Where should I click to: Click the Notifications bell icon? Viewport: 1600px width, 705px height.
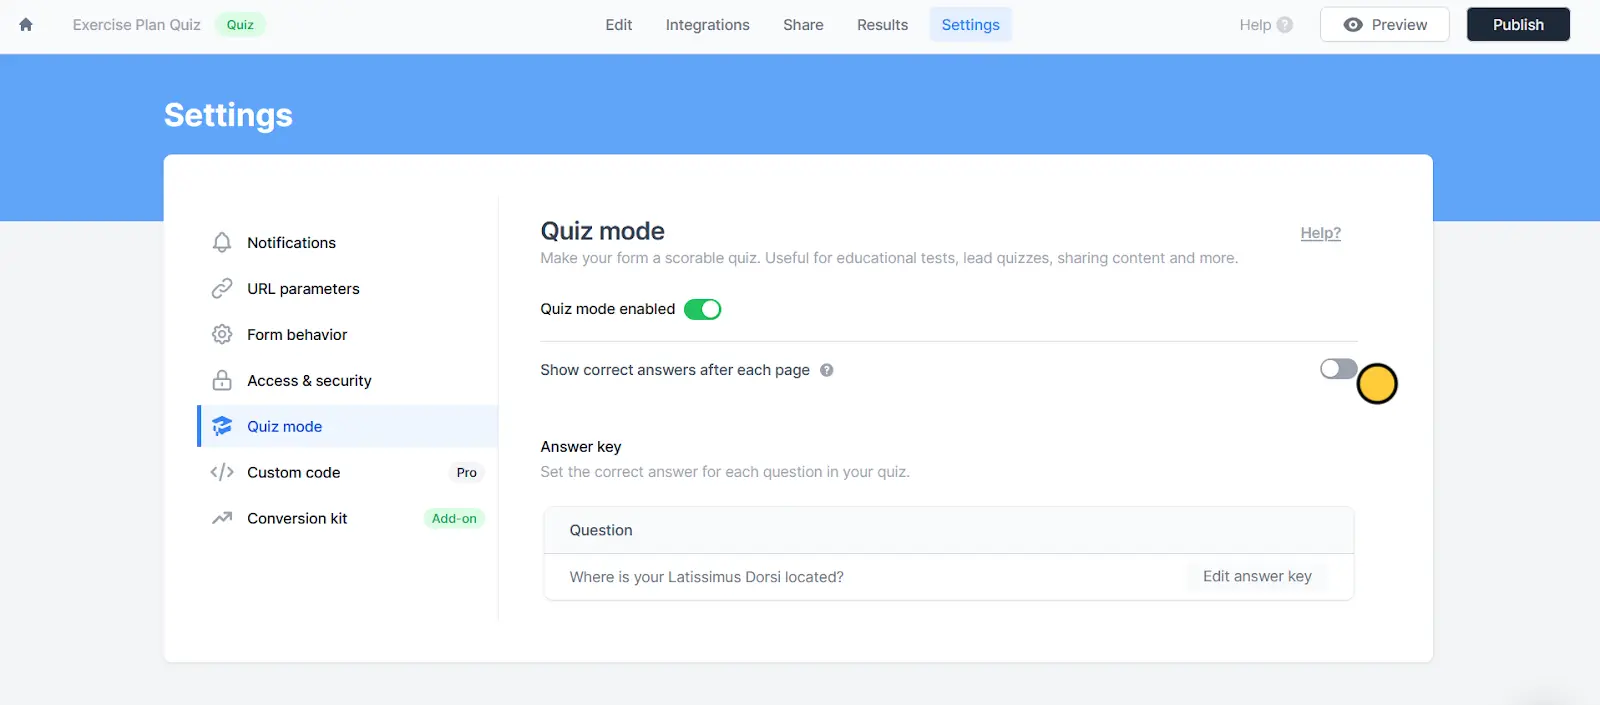(222, 243)
